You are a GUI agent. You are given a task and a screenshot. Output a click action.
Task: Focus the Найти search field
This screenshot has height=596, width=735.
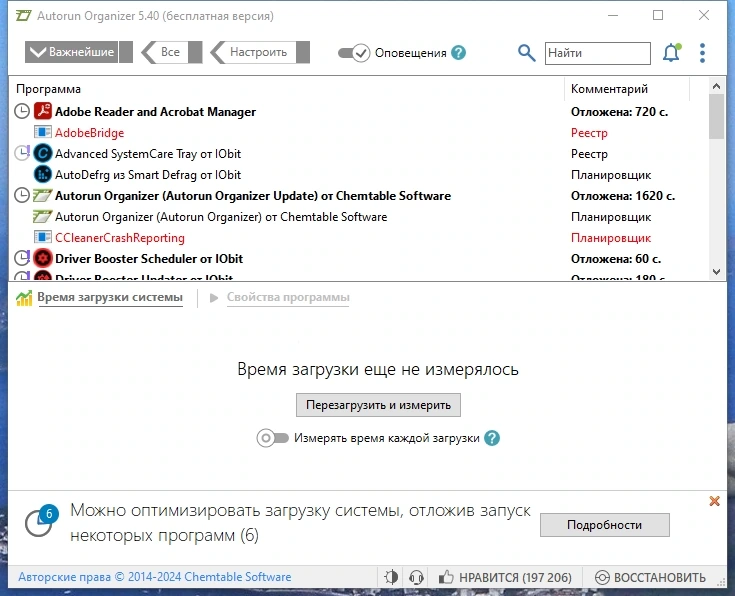[598, 53]
